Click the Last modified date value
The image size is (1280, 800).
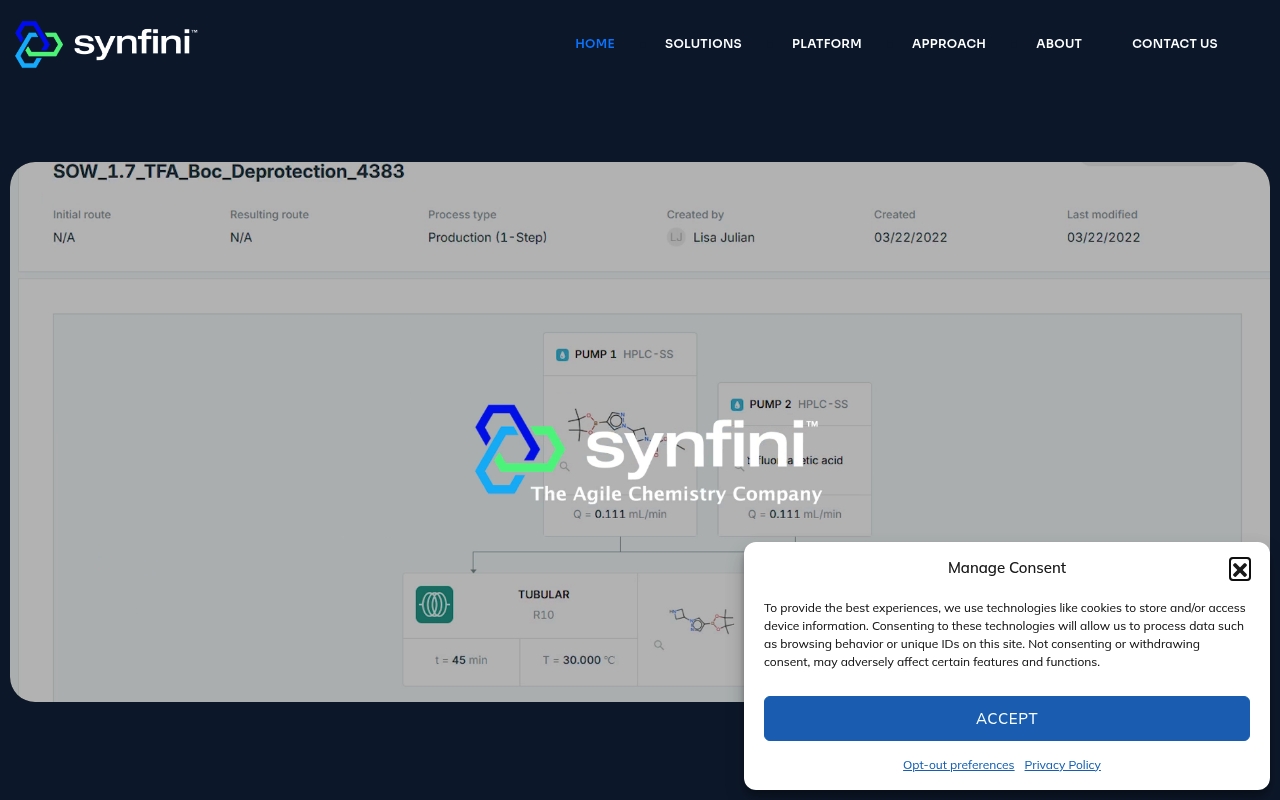(1104, 237)
